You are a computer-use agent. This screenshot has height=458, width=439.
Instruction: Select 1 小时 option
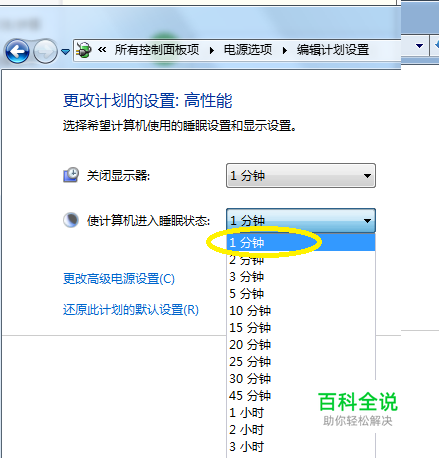point(301,413)
